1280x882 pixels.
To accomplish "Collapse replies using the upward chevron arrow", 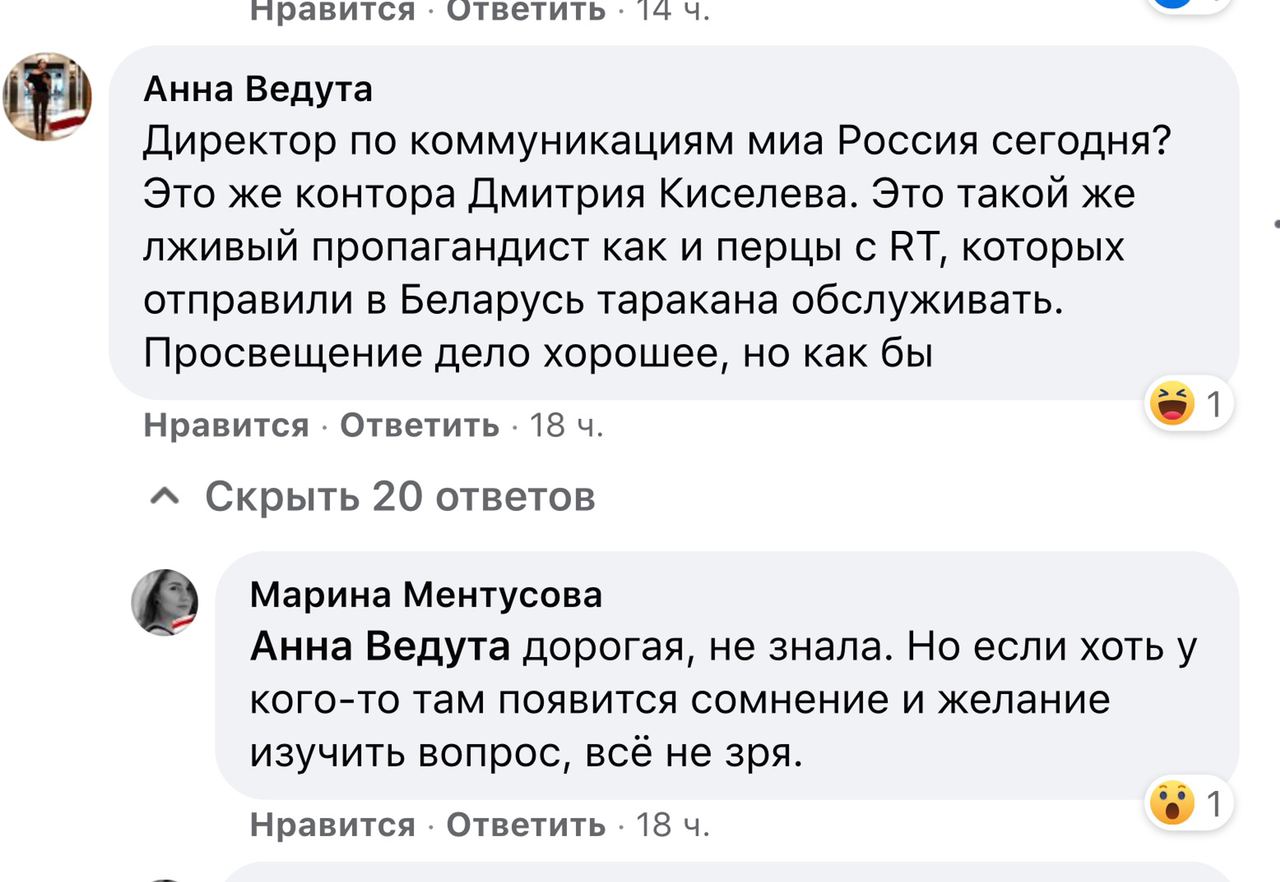I will click(167, 495).
